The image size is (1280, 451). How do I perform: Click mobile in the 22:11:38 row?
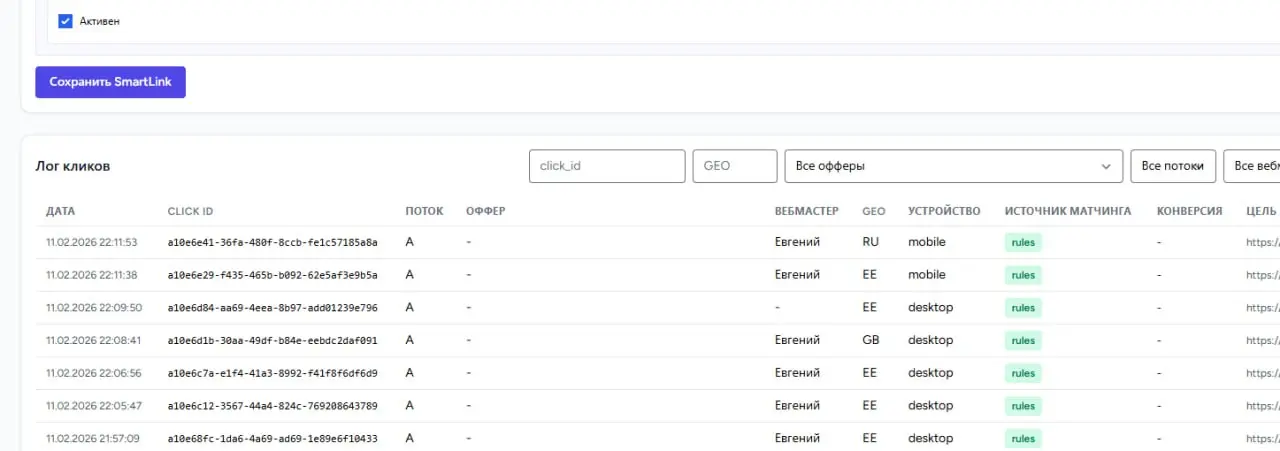pyautogui.click(x=926, y=275)
